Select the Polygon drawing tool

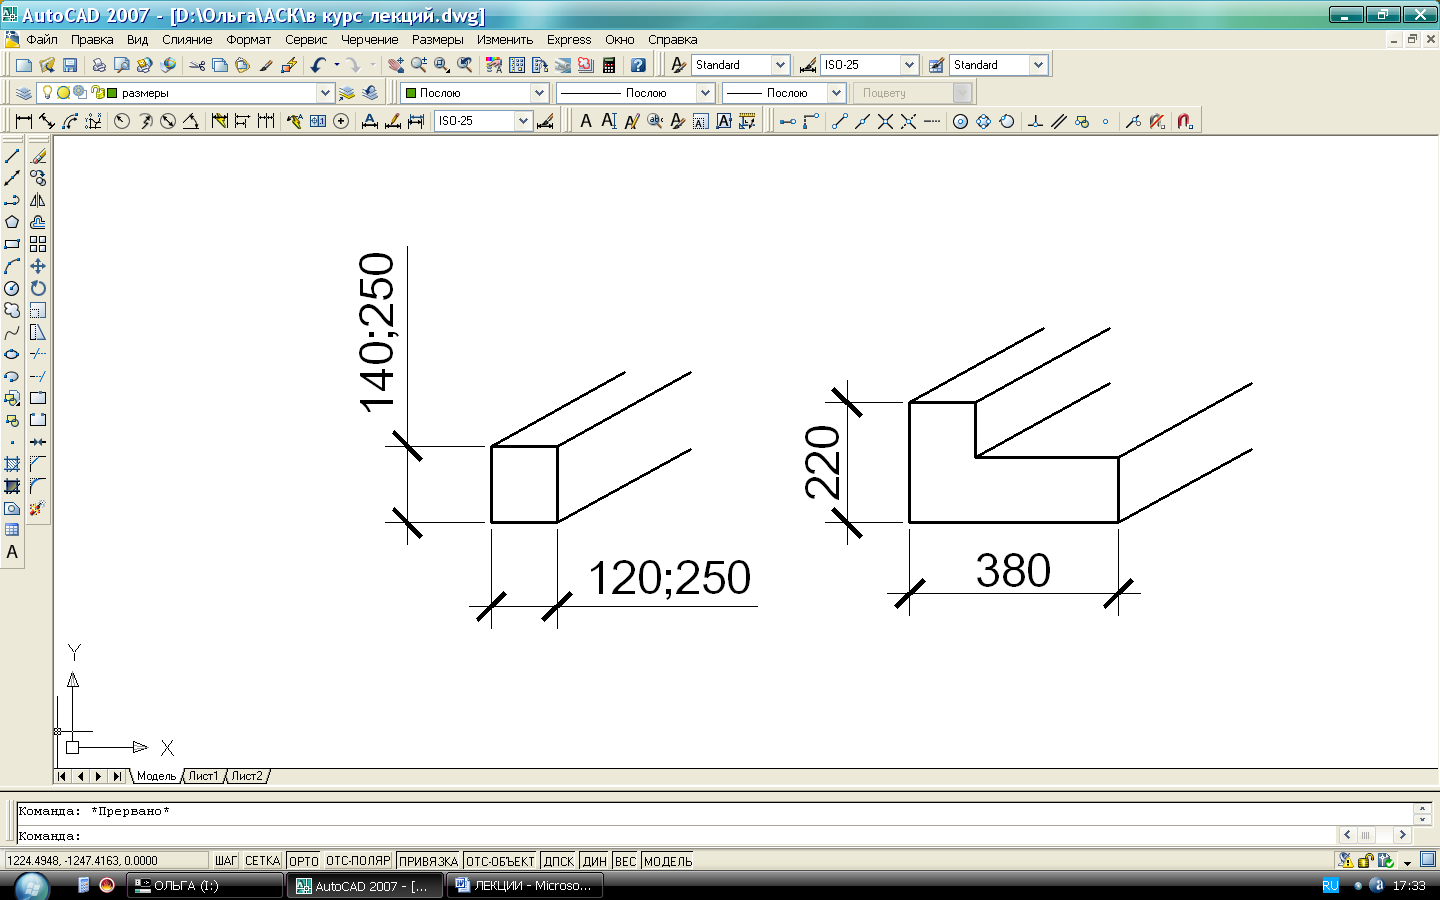12,222
